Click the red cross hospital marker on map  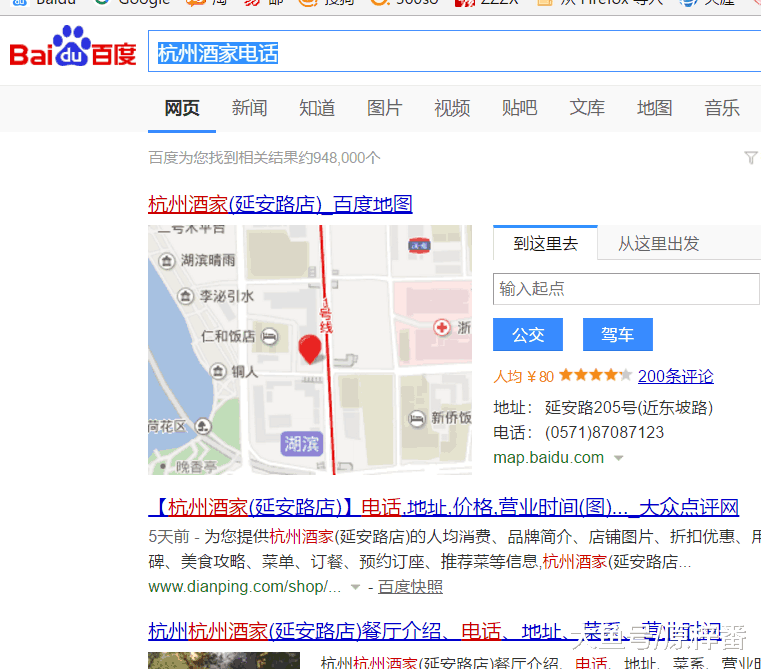pos(441,327)
